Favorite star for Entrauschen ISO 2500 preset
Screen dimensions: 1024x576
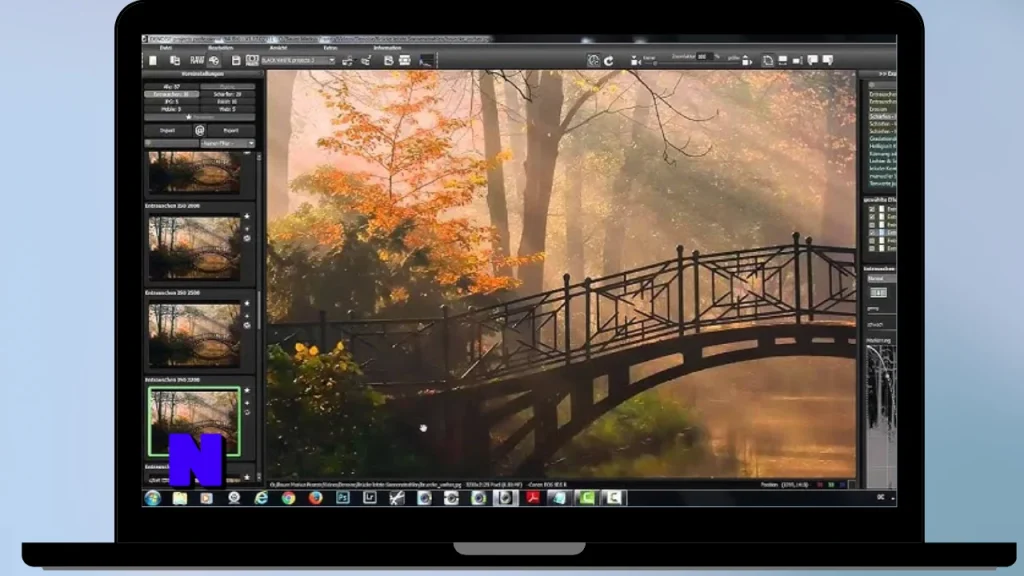tap(247, 303)
